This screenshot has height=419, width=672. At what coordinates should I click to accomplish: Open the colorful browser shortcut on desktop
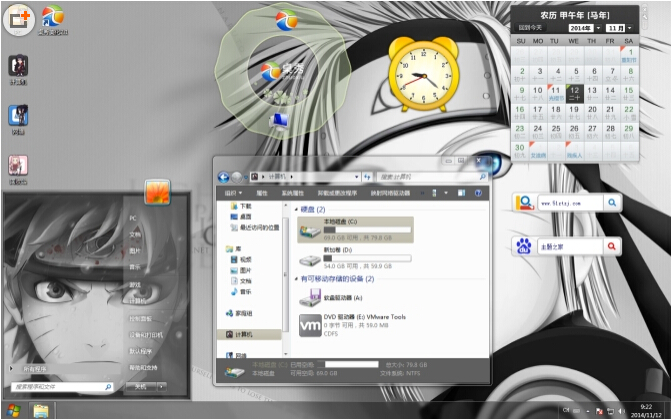tap(53, 17)
